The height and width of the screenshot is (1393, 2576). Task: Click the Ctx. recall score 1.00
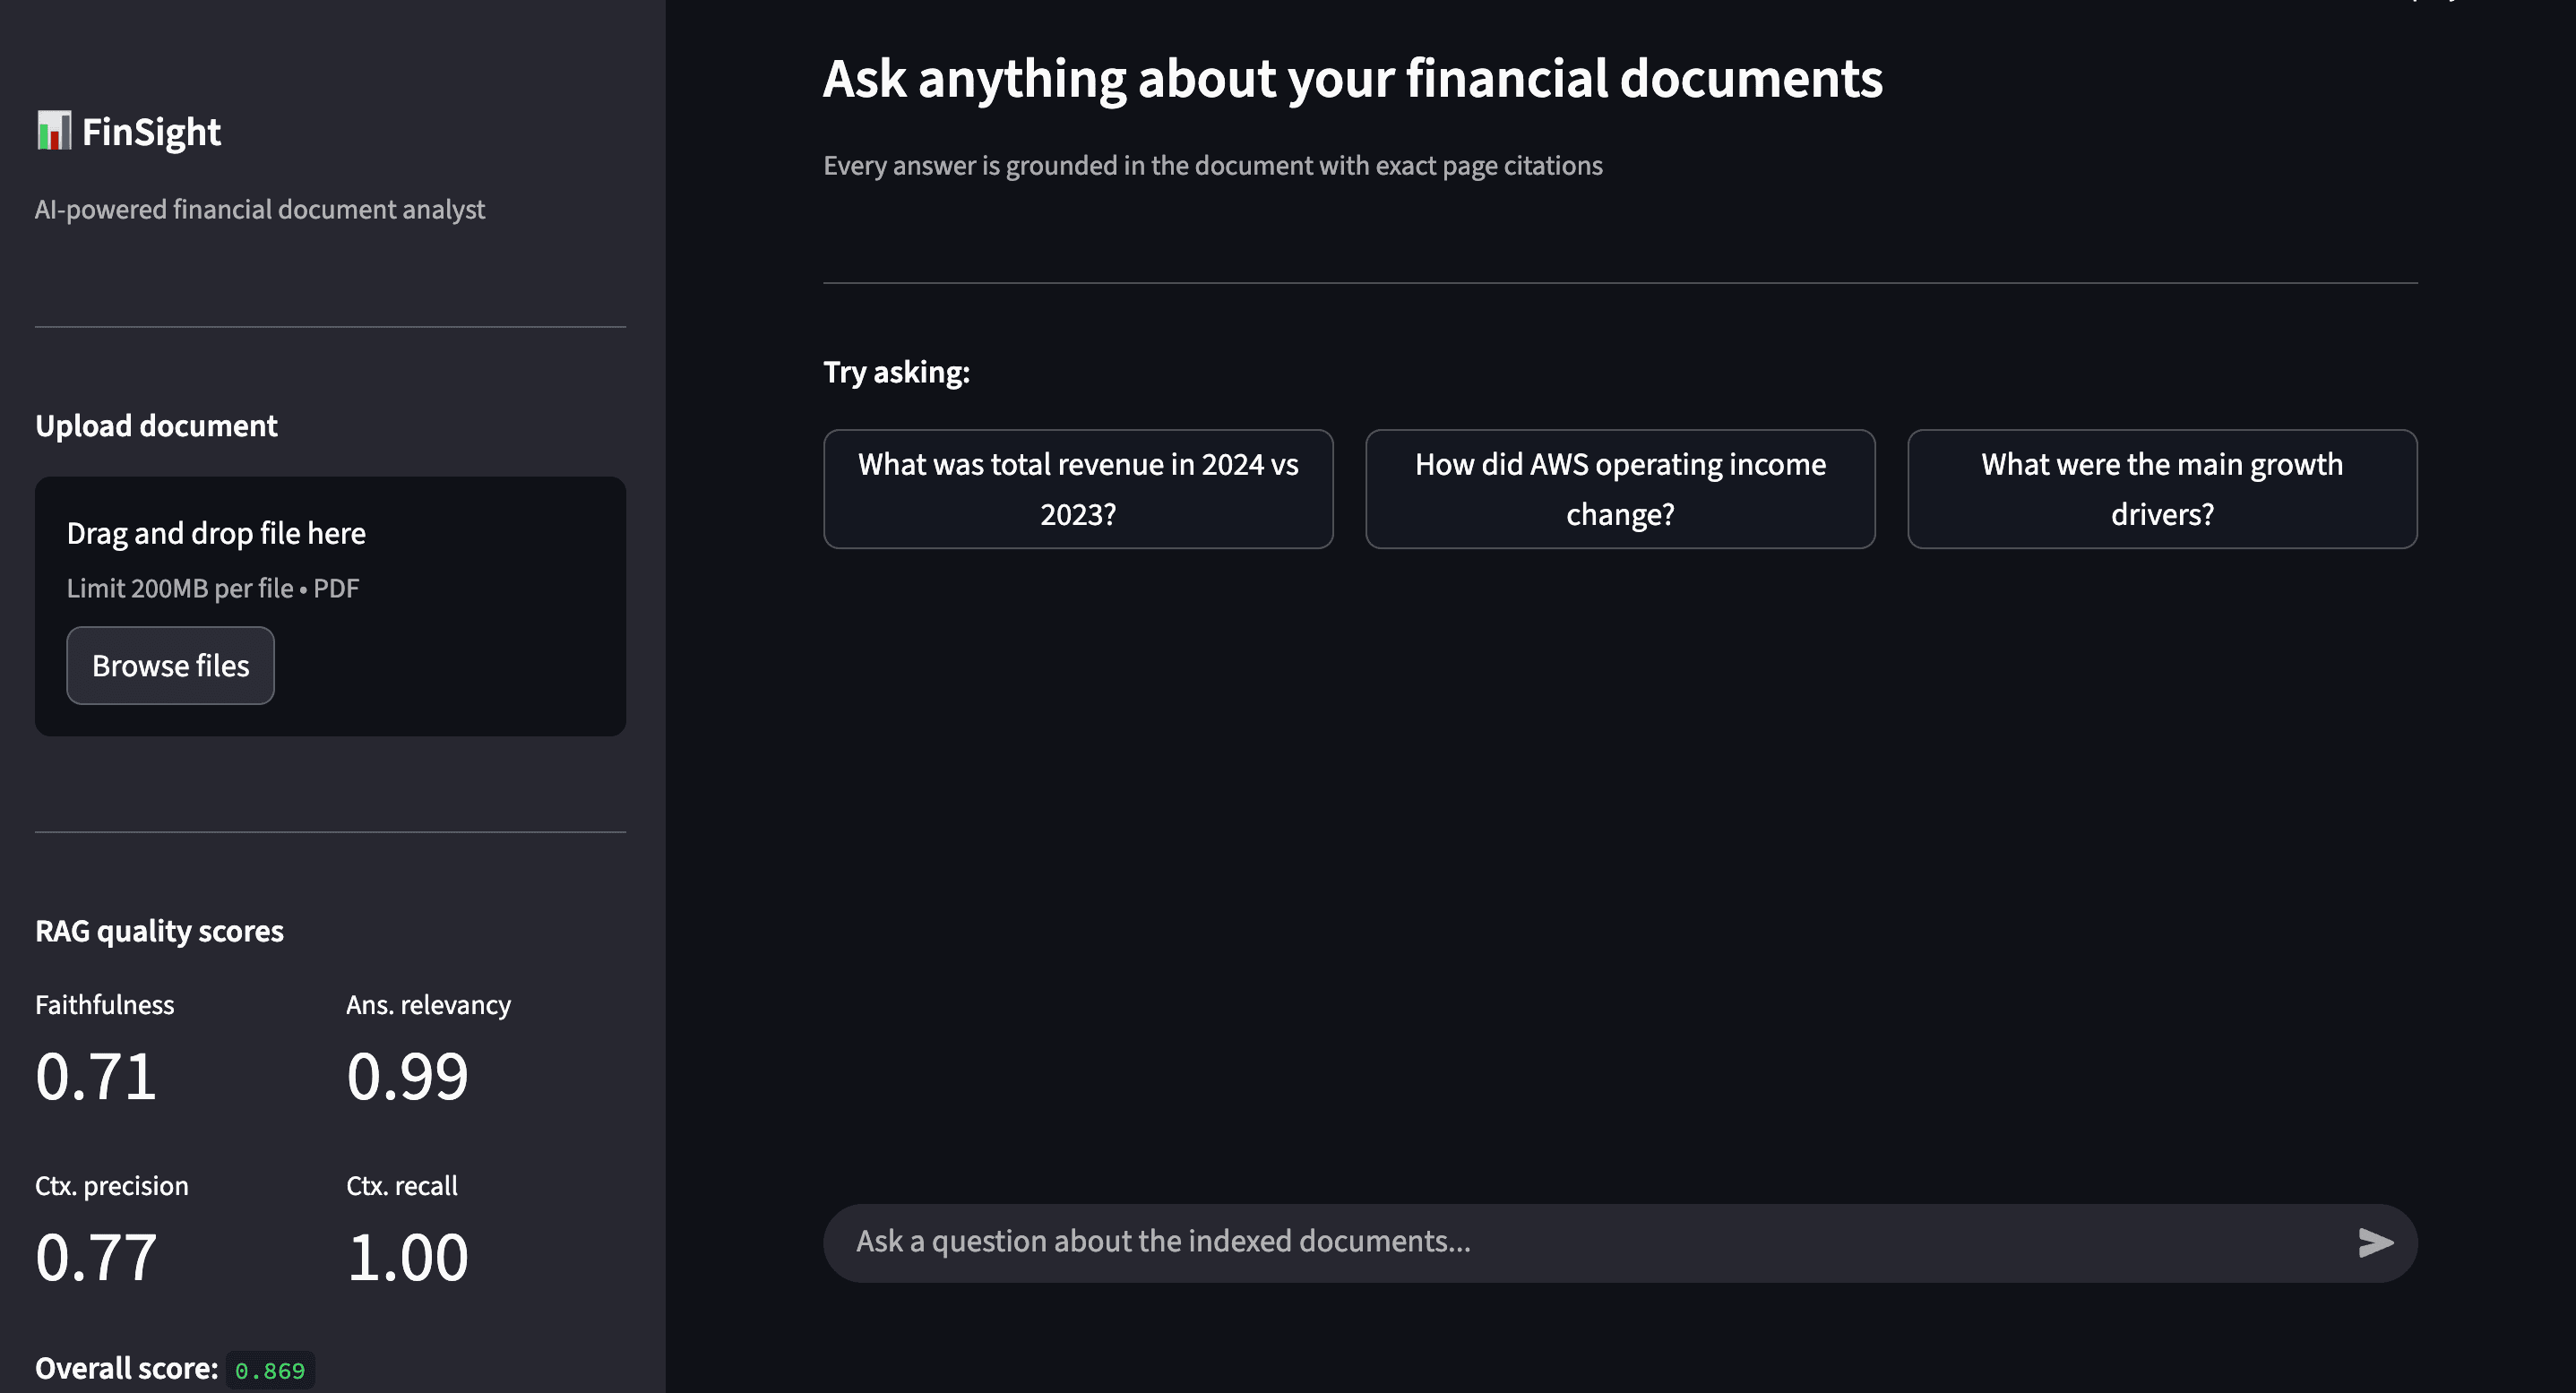[x=407, y=1257]
